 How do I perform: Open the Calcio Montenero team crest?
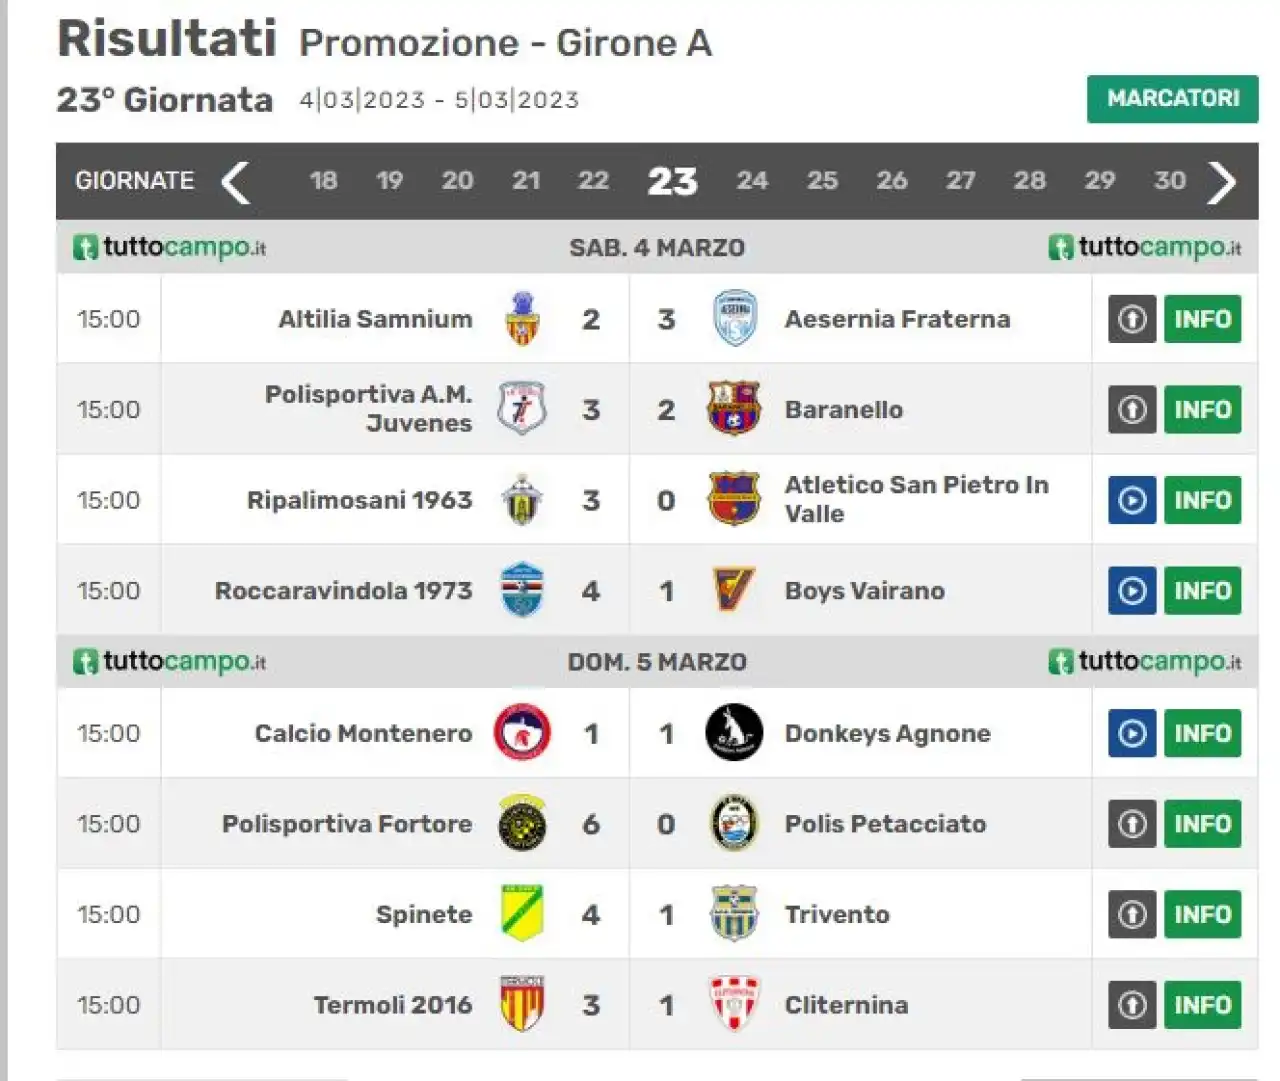coord(522,733)
